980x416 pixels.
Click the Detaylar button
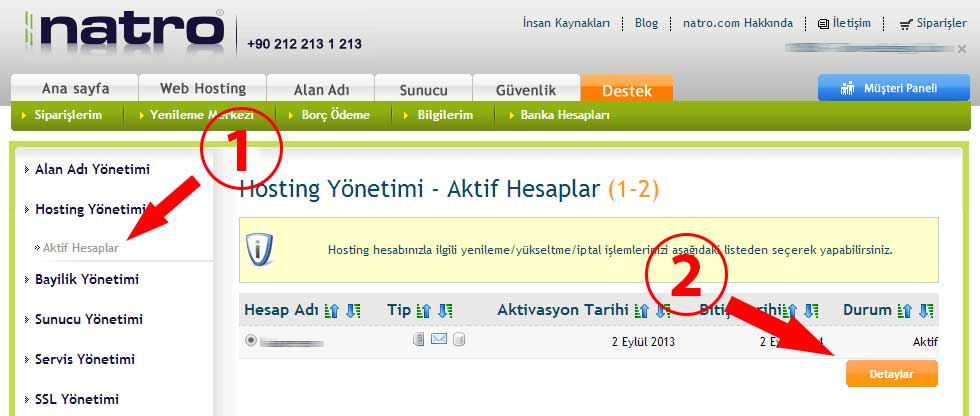(892, 374)
